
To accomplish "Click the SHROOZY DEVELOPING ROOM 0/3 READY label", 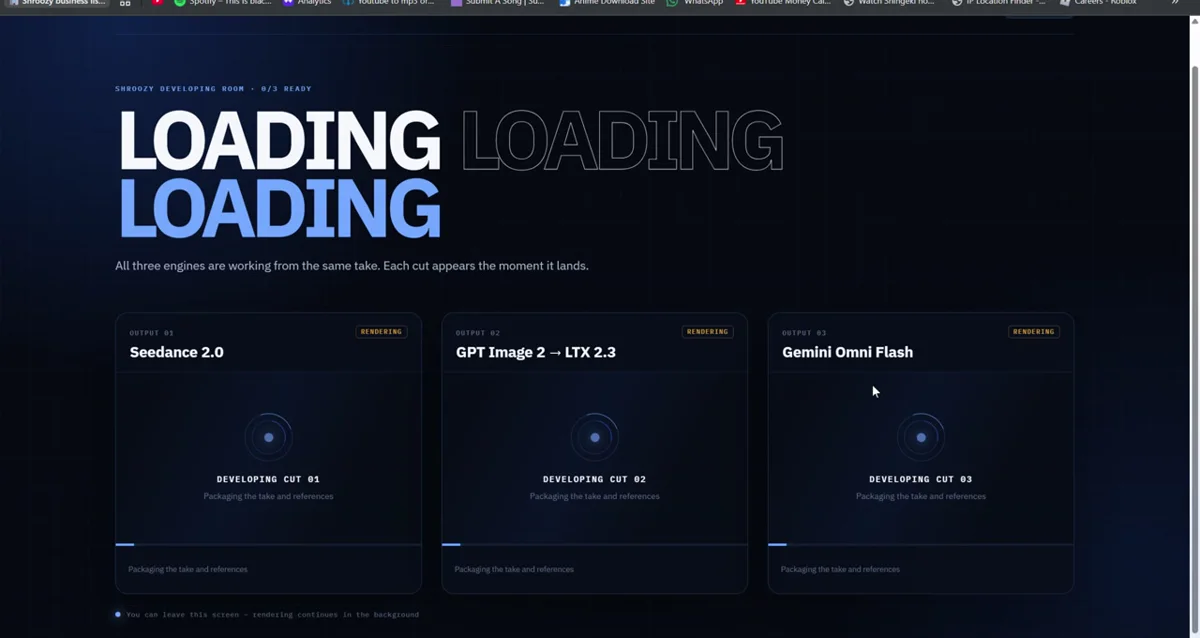I will [213, 89].
